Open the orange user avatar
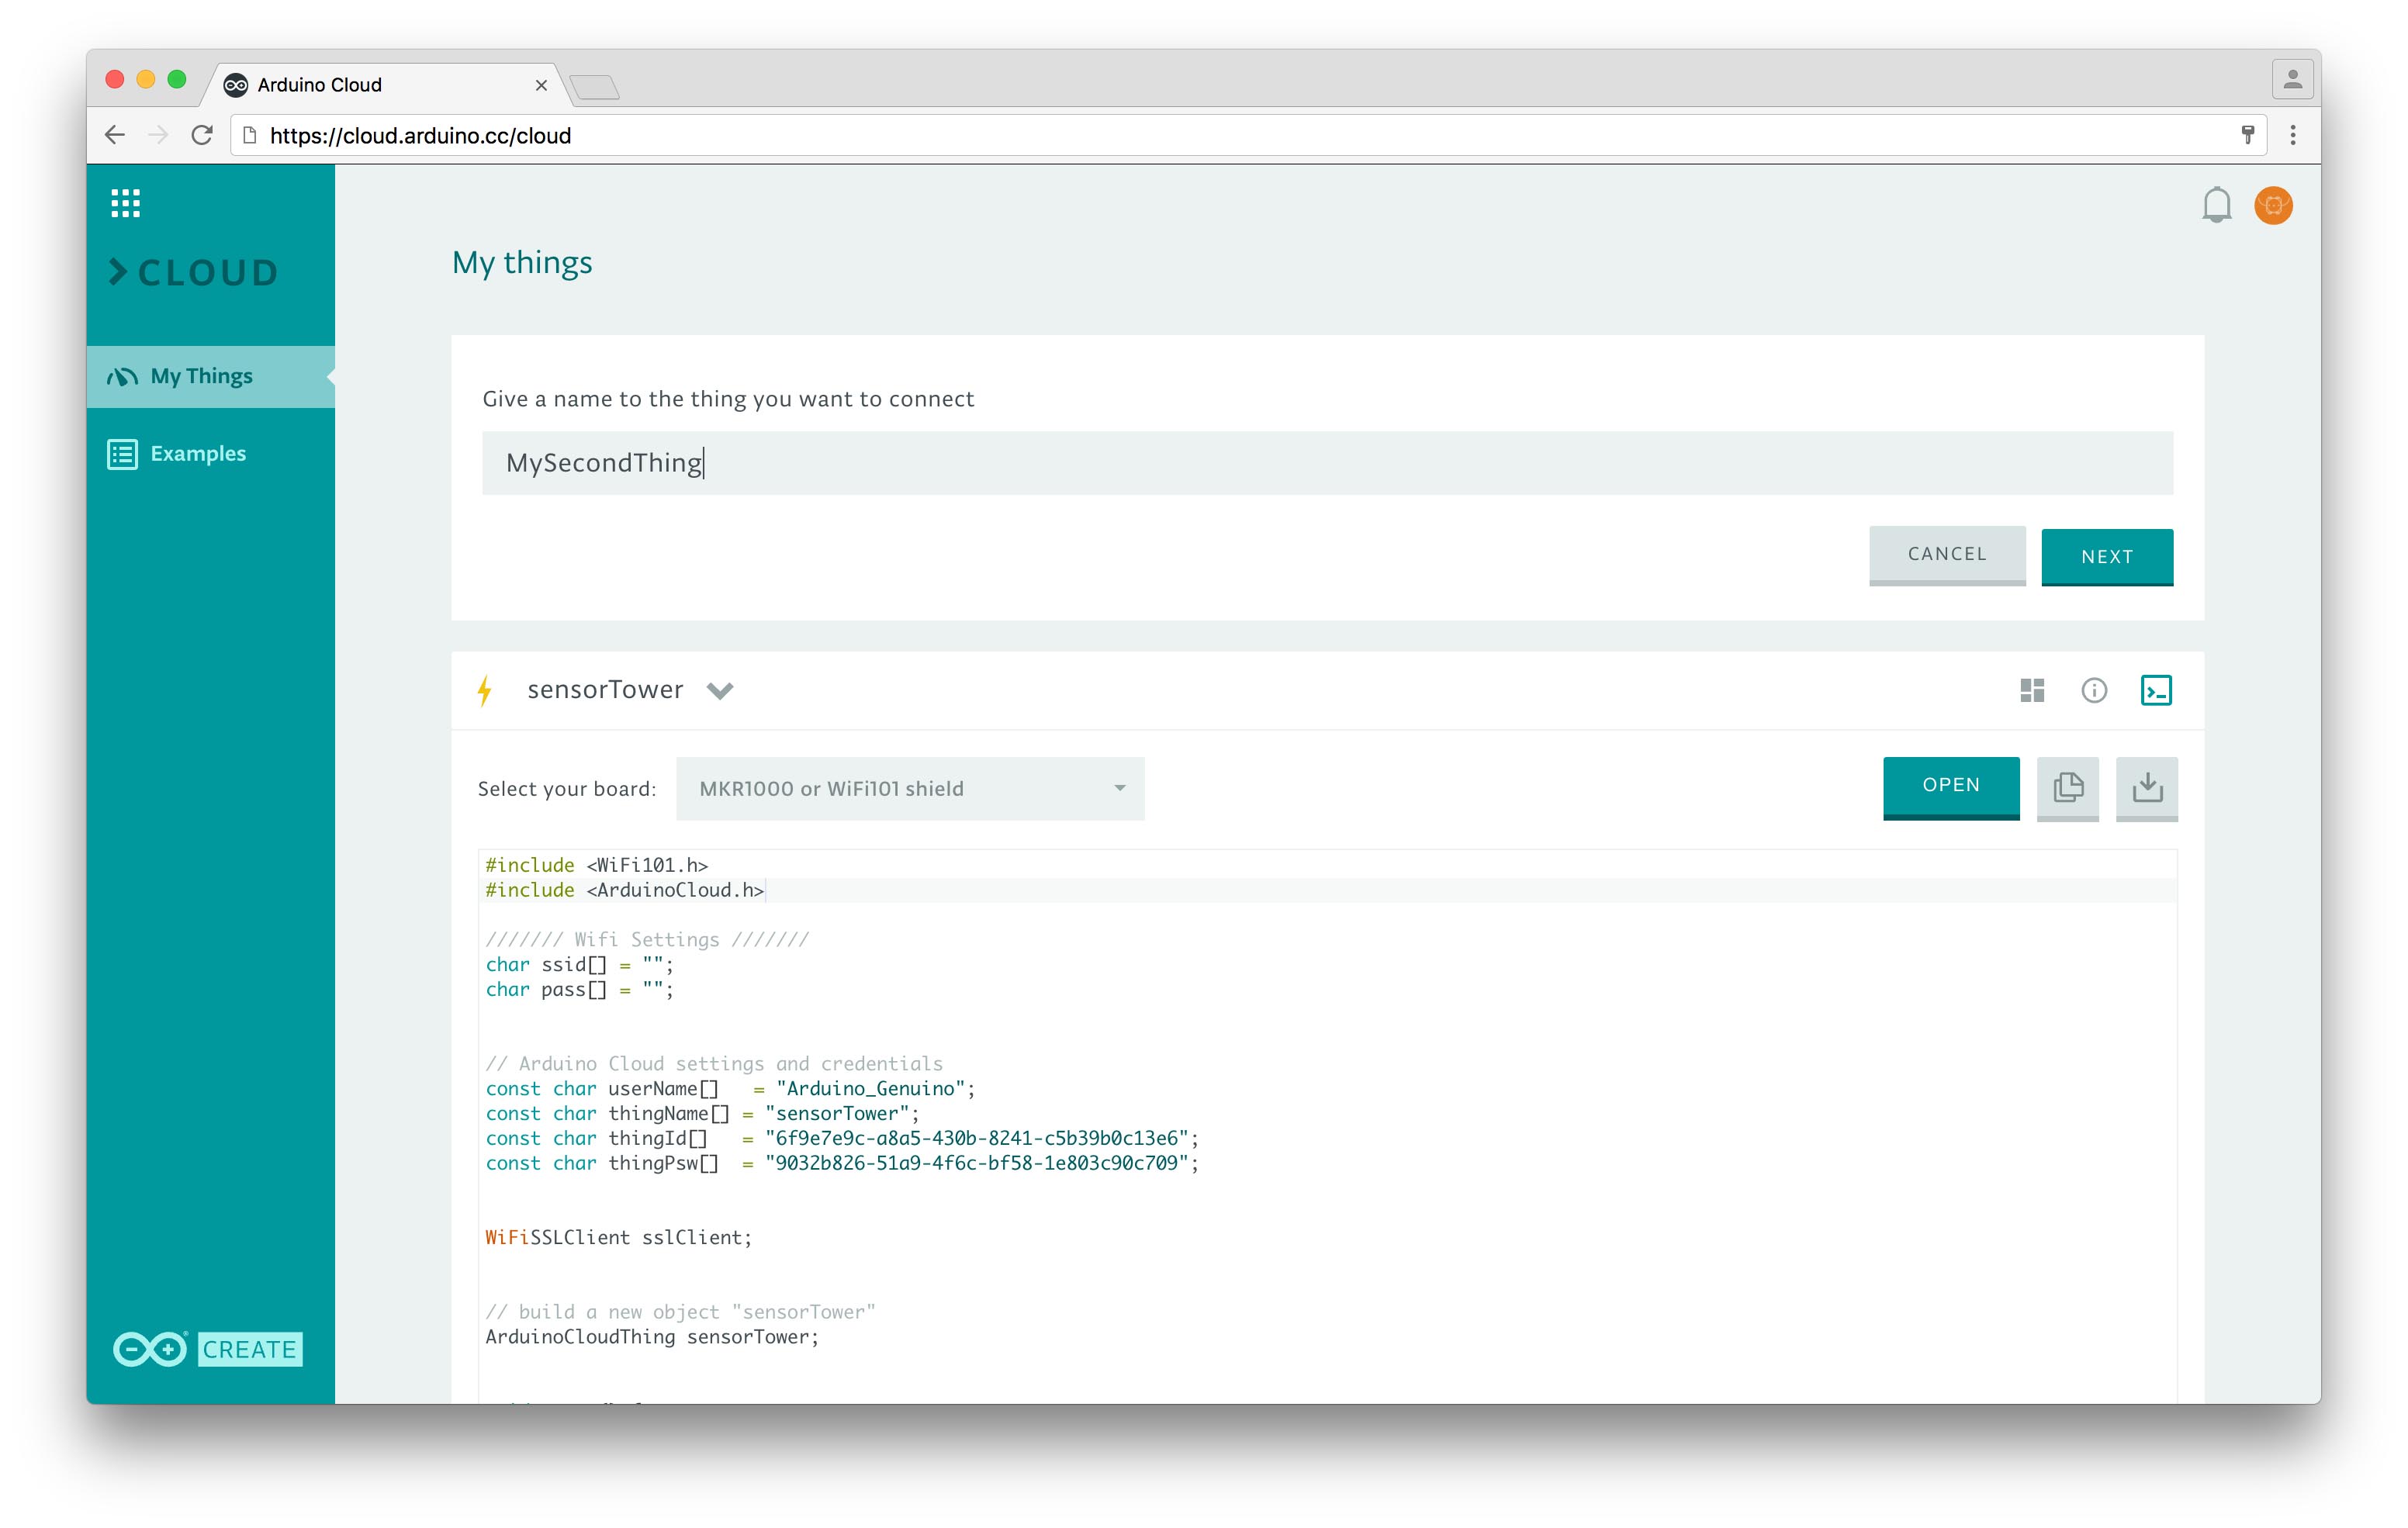Viewport: 2408px width, 1528px height. click(x=2273, y=205)
